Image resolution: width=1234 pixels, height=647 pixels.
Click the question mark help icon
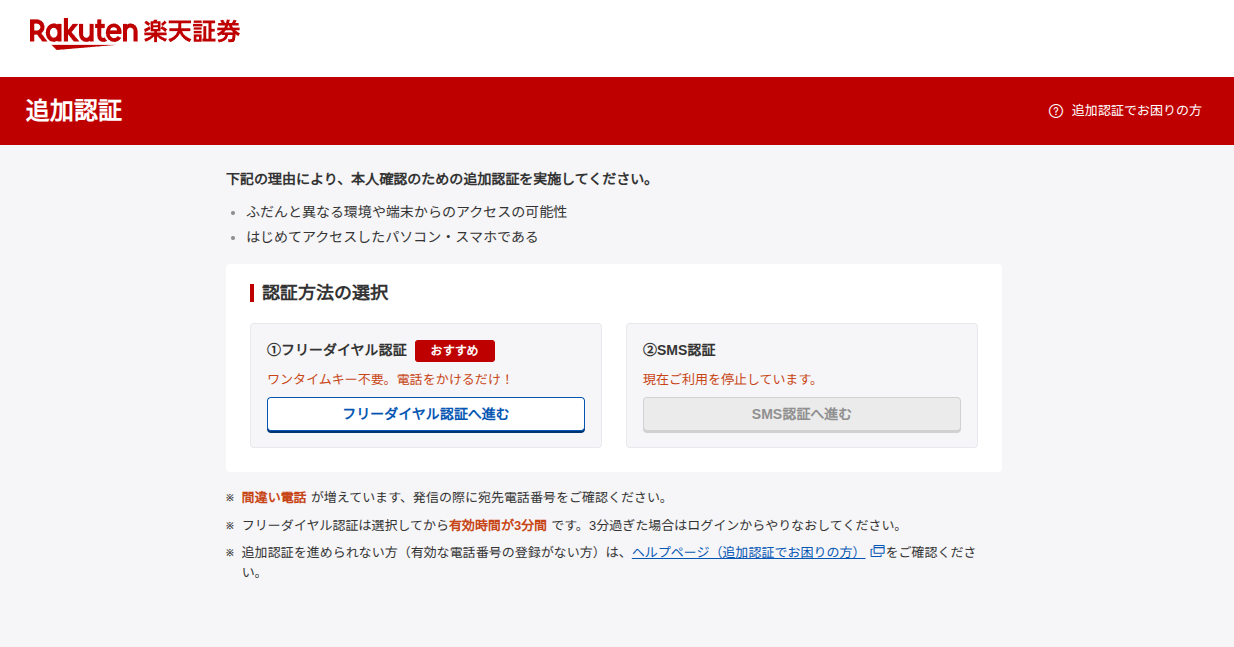tap(1055, 111)
